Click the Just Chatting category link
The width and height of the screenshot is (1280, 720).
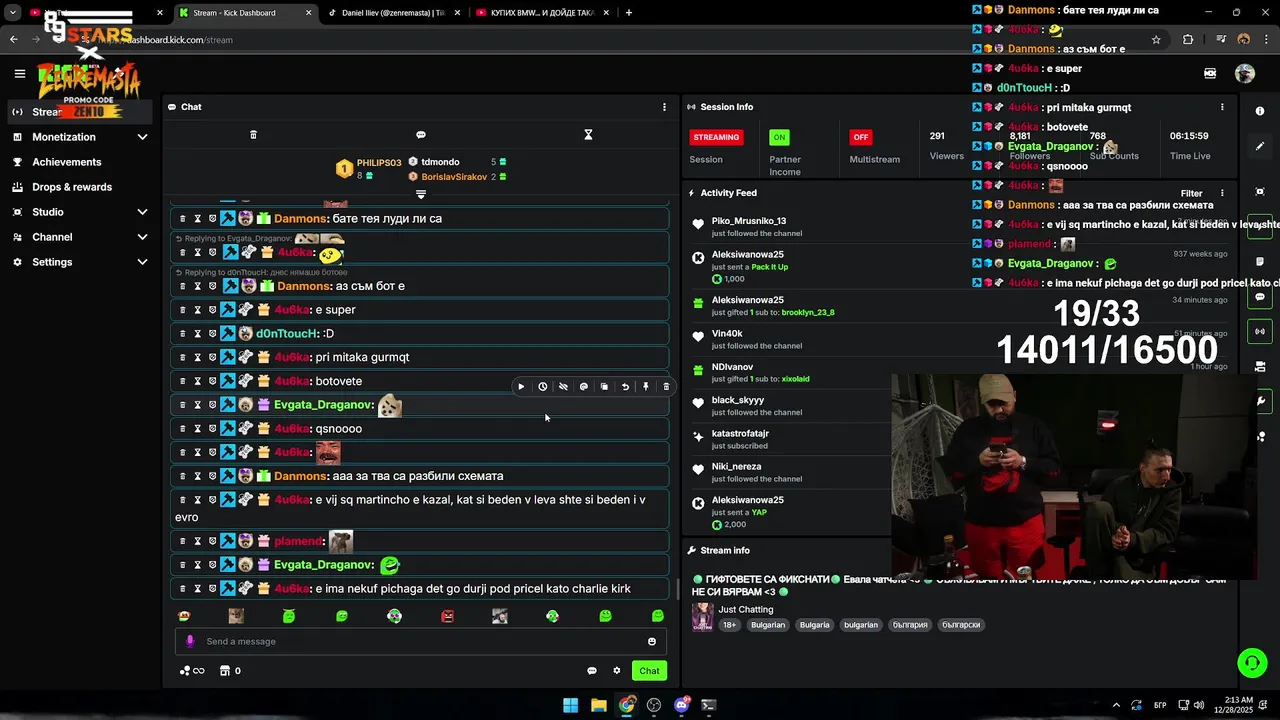pos(746,610)
